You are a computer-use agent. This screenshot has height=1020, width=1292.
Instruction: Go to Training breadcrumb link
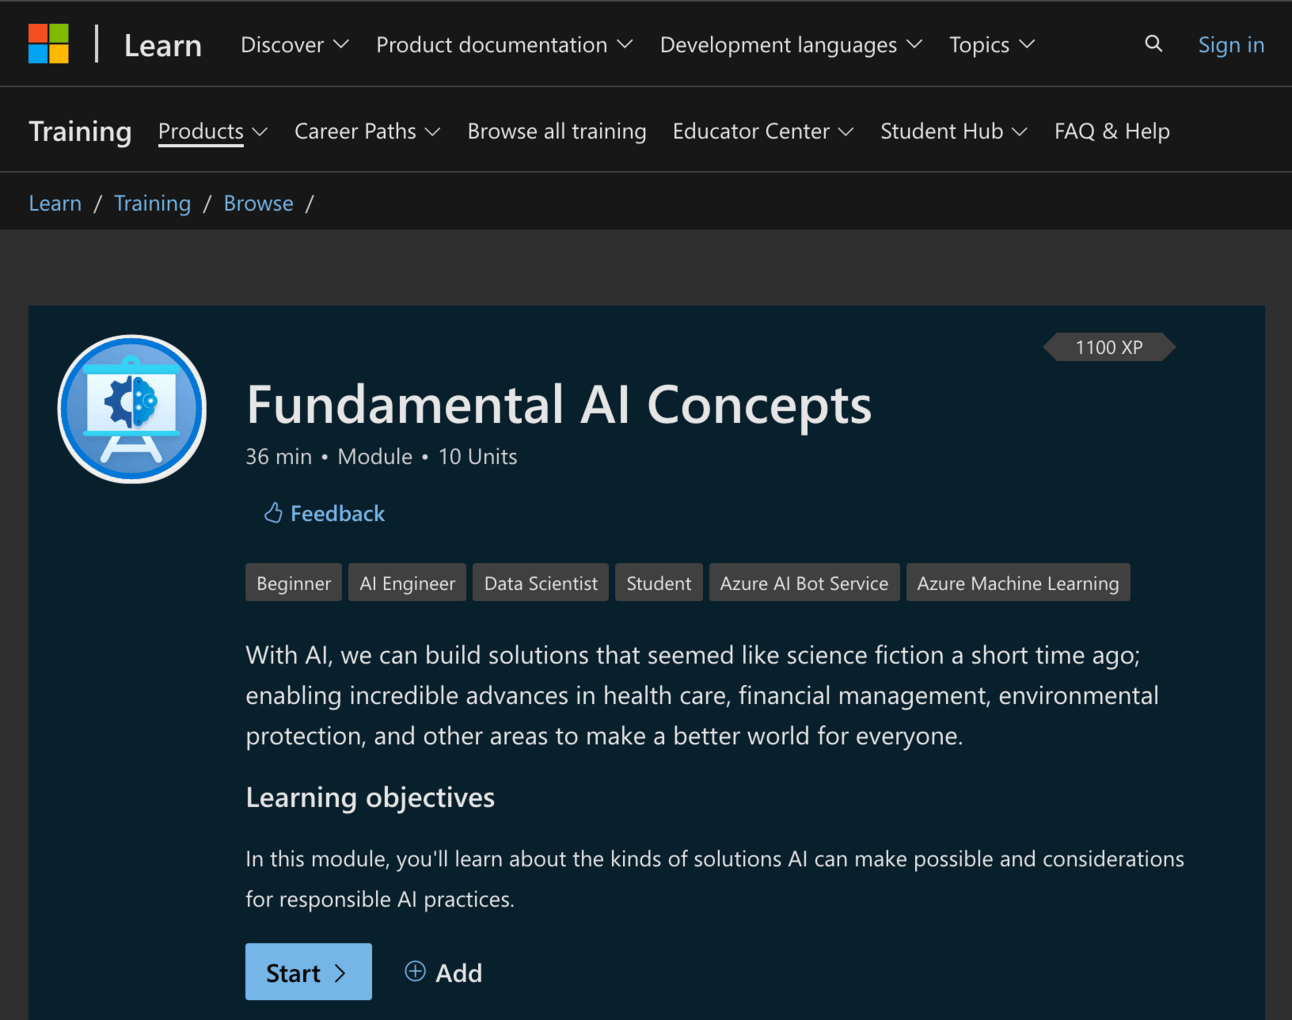coord(152,203)
